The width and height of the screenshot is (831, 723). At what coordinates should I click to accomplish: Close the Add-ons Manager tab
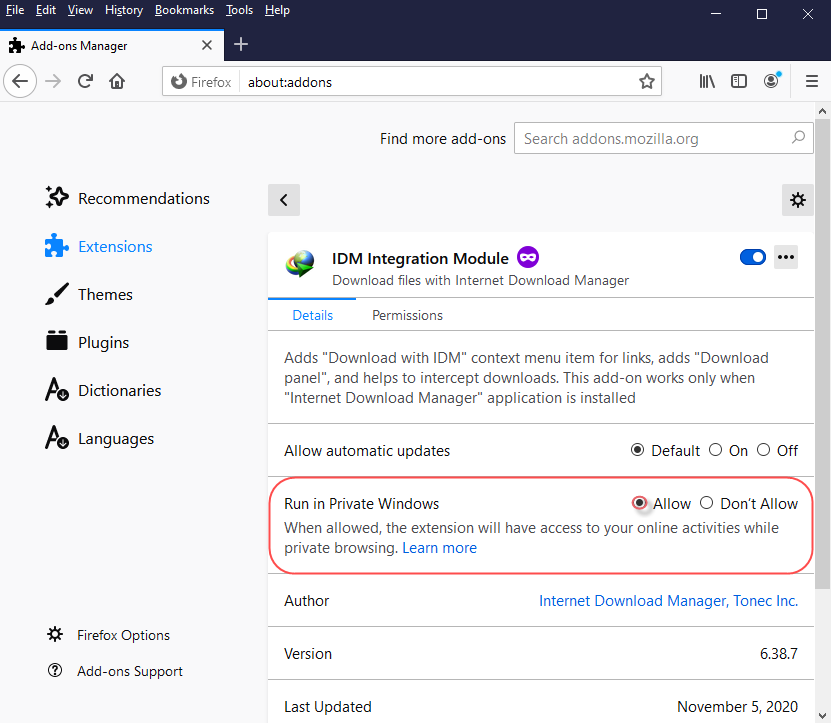point(207,46)
